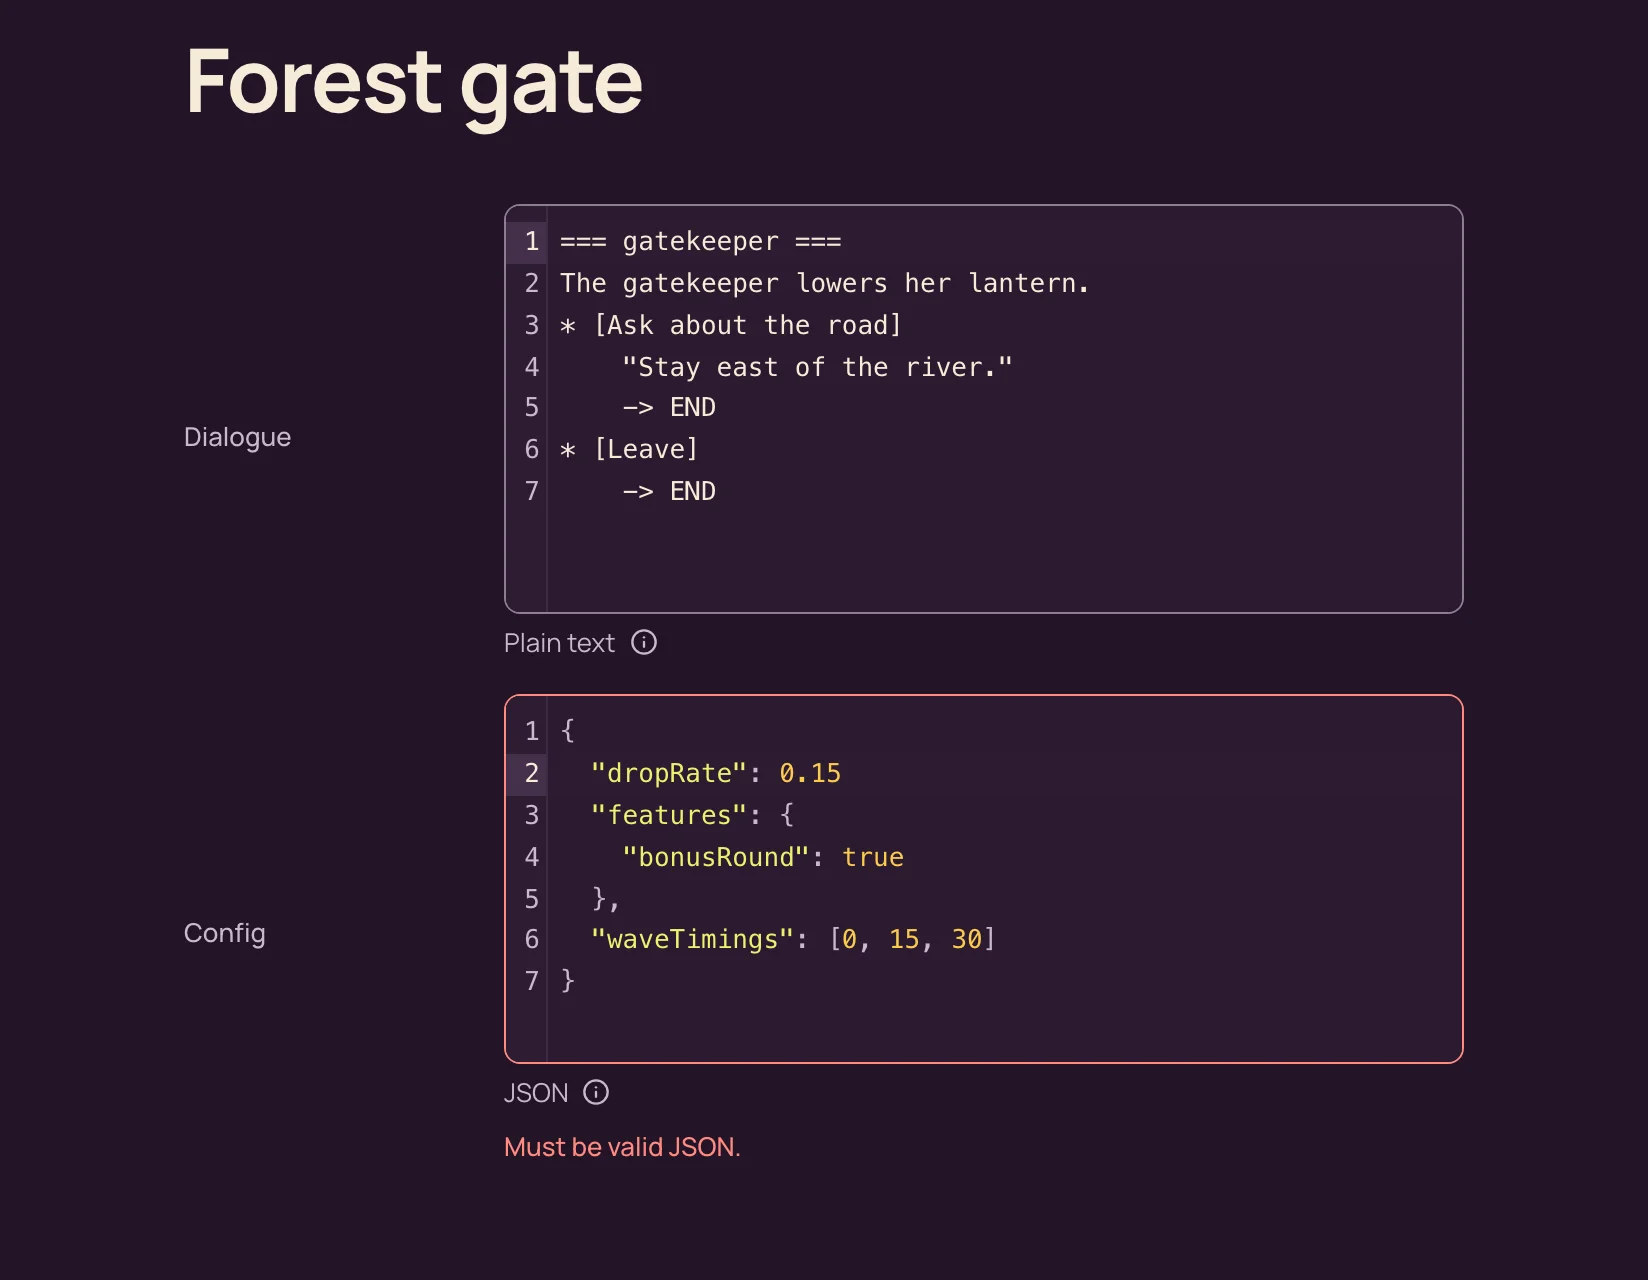Click the value 30 in the waveTimings array
The image size is (1648, 1280).
[x=966, y=939]
